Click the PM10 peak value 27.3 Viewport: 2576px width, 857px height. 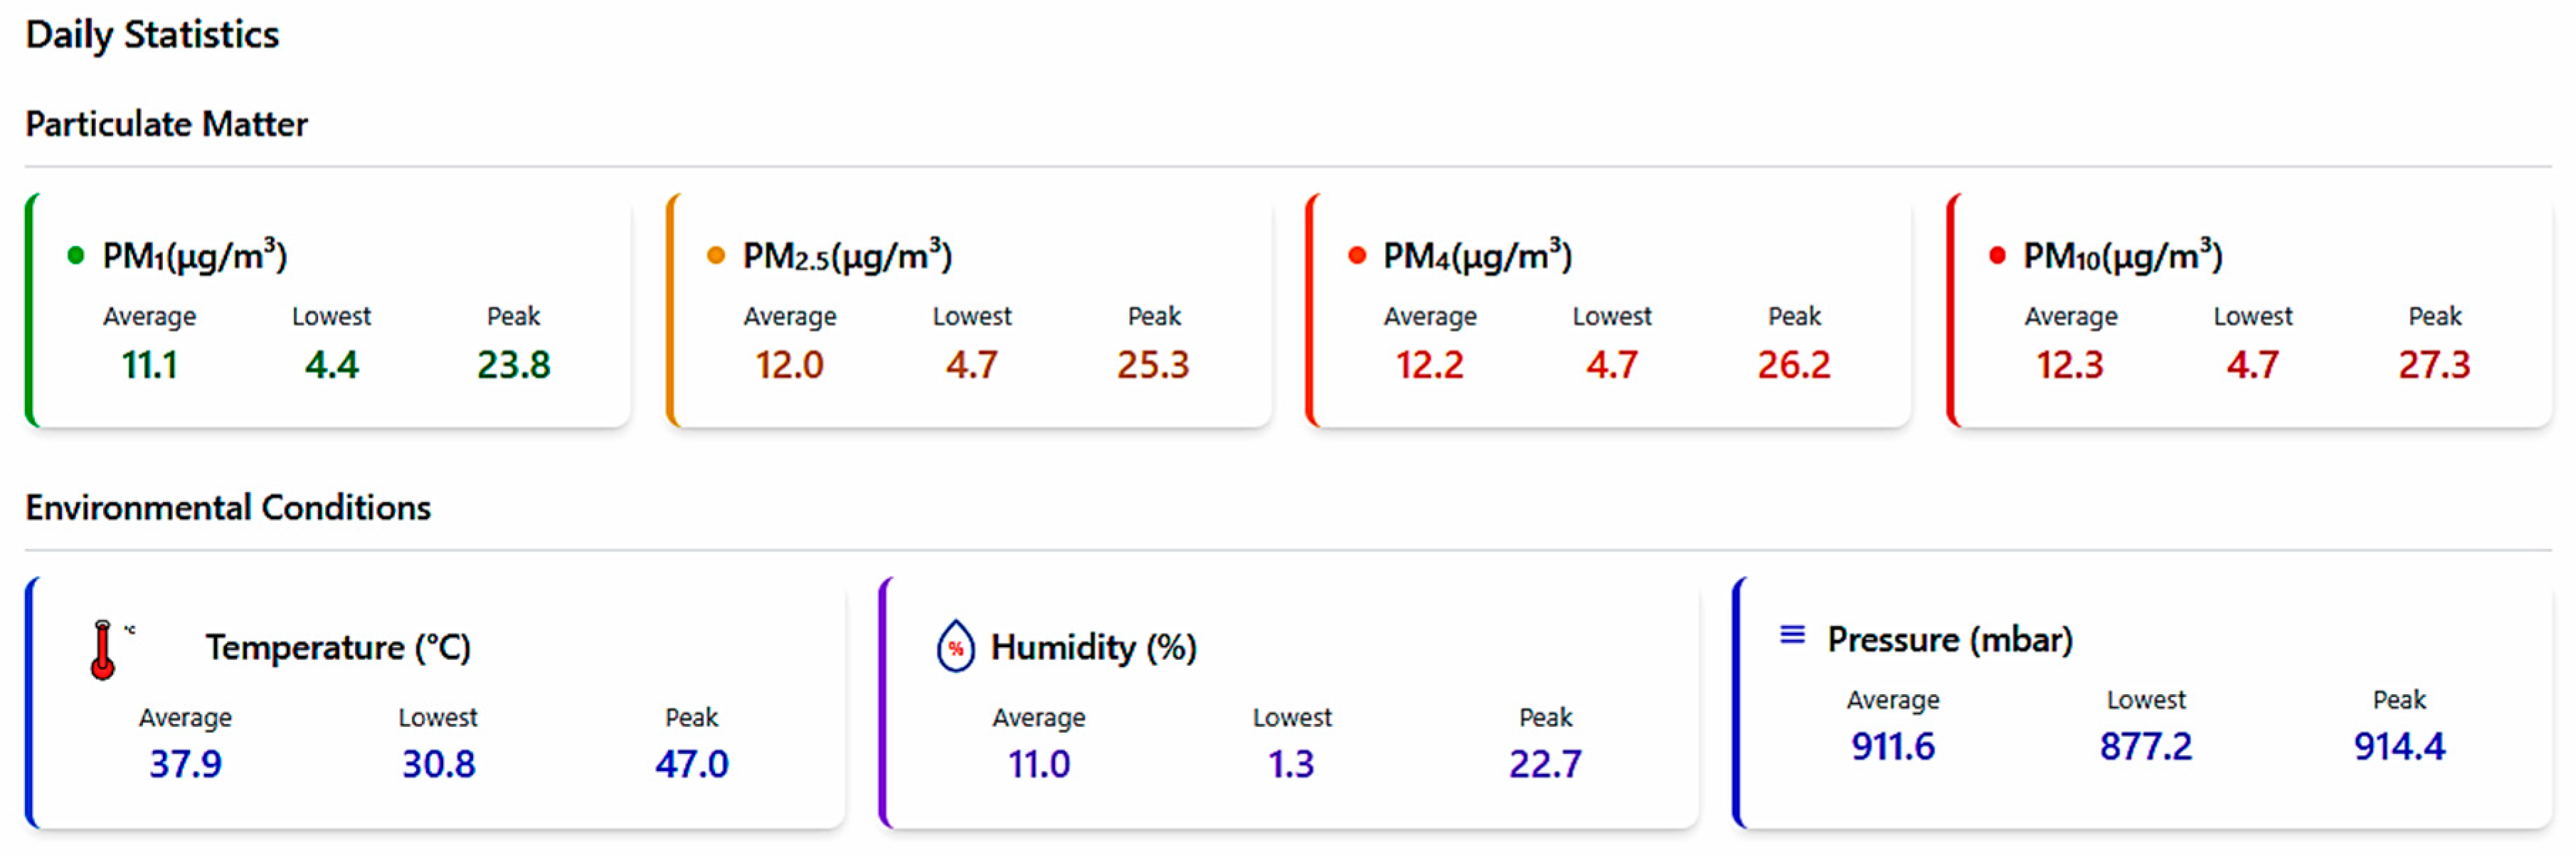click(2435, 365)
